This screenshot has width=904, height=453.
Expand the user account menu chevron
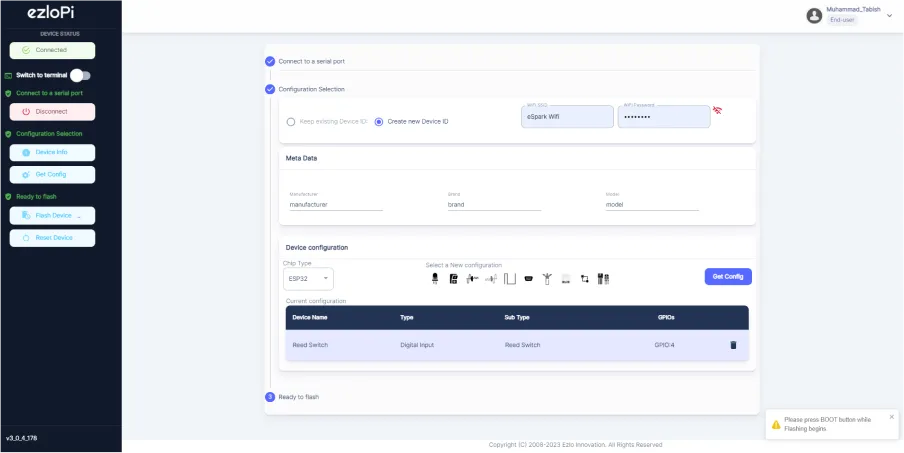click(x=889, y=15)
